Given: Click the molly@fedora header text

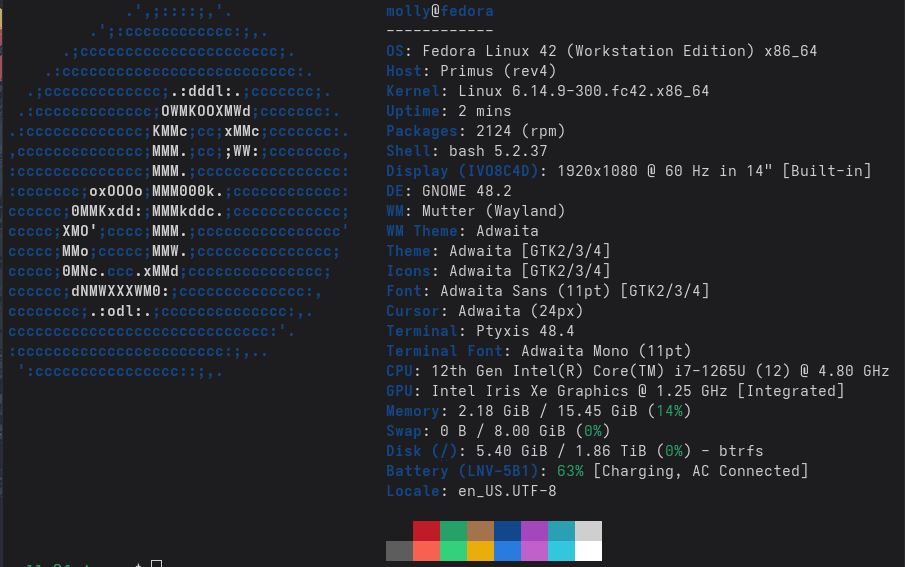Looking at the screenshot, I should pos(439,11).
